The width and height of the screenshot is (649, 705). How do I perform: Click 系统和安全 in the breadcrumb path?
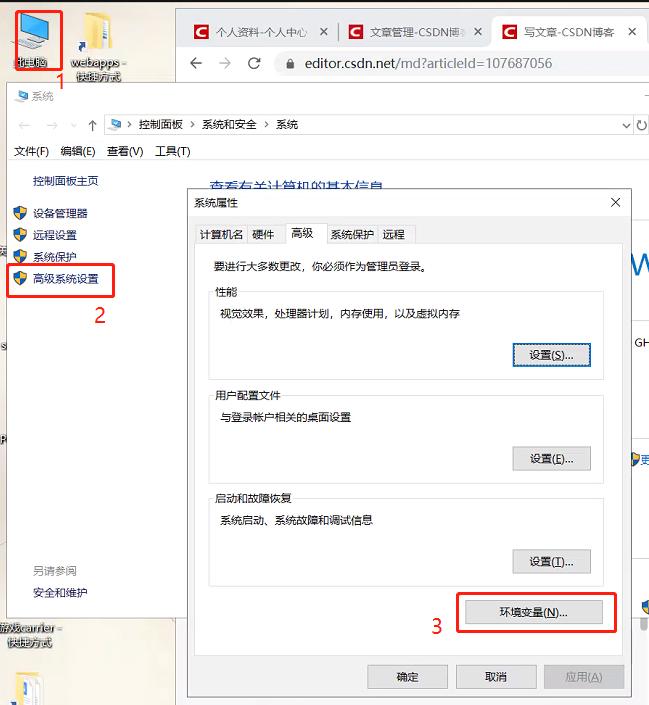coord(229,125)
